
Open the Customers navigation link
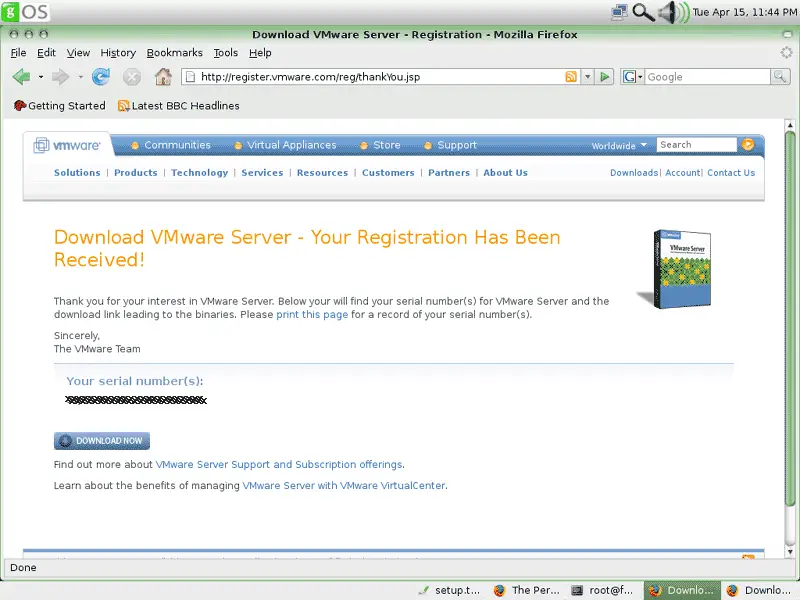pos(388,172)
